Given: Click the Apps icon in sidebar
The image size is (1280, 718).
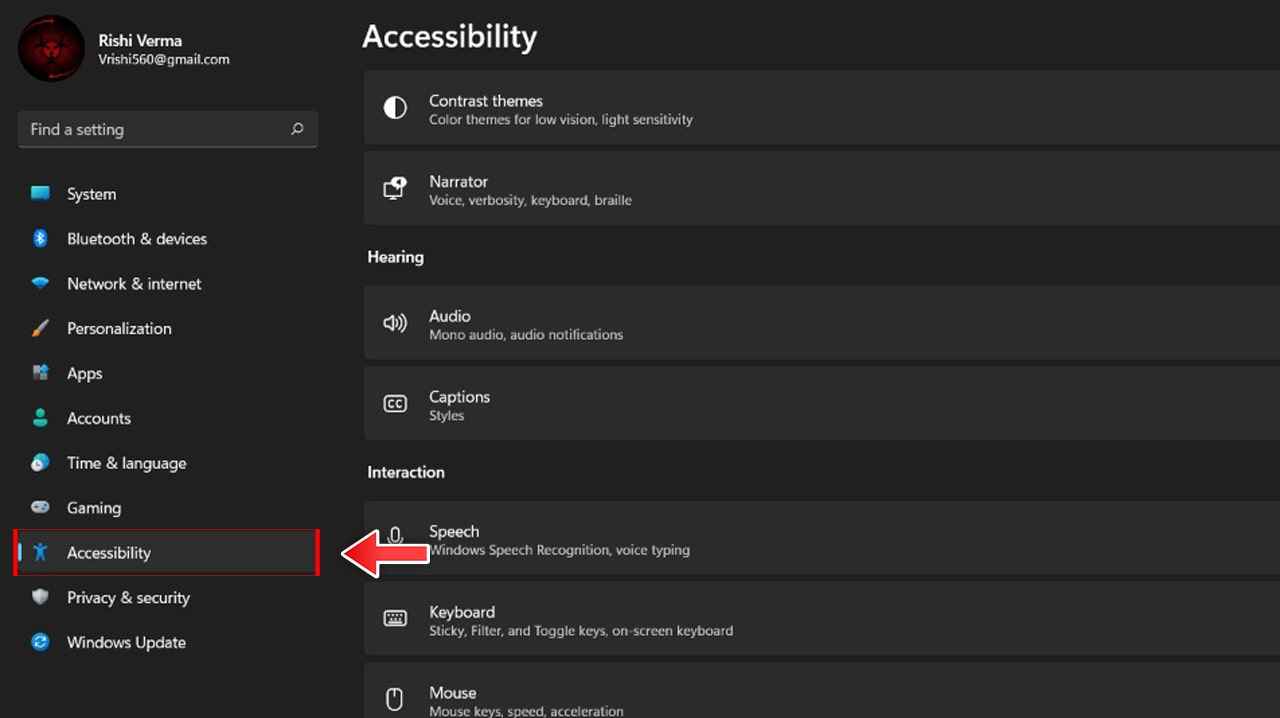Looking at the screenshot, I should pyautogui.click(x=40, y=373).
